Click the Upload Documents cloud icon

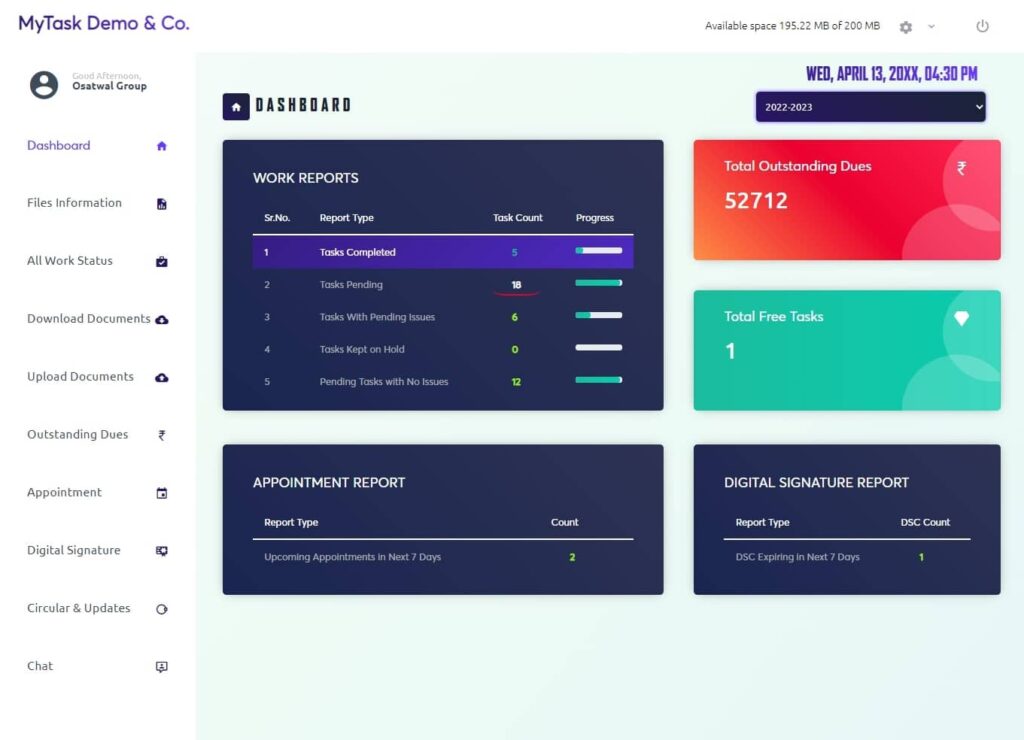[162, 378]
